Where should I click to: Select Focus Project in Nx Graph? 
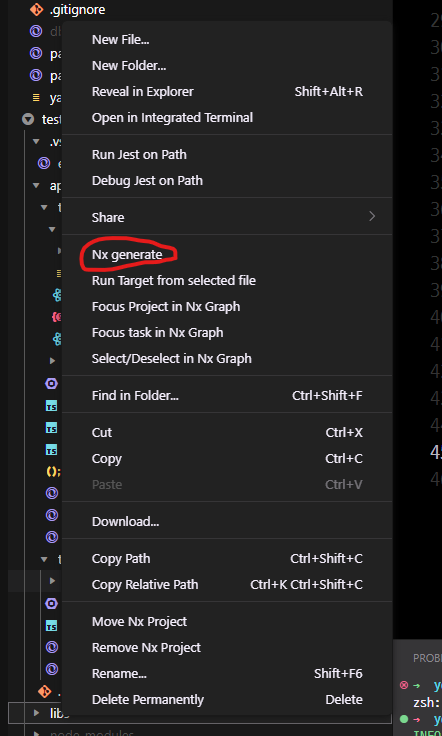pos(166,307)
